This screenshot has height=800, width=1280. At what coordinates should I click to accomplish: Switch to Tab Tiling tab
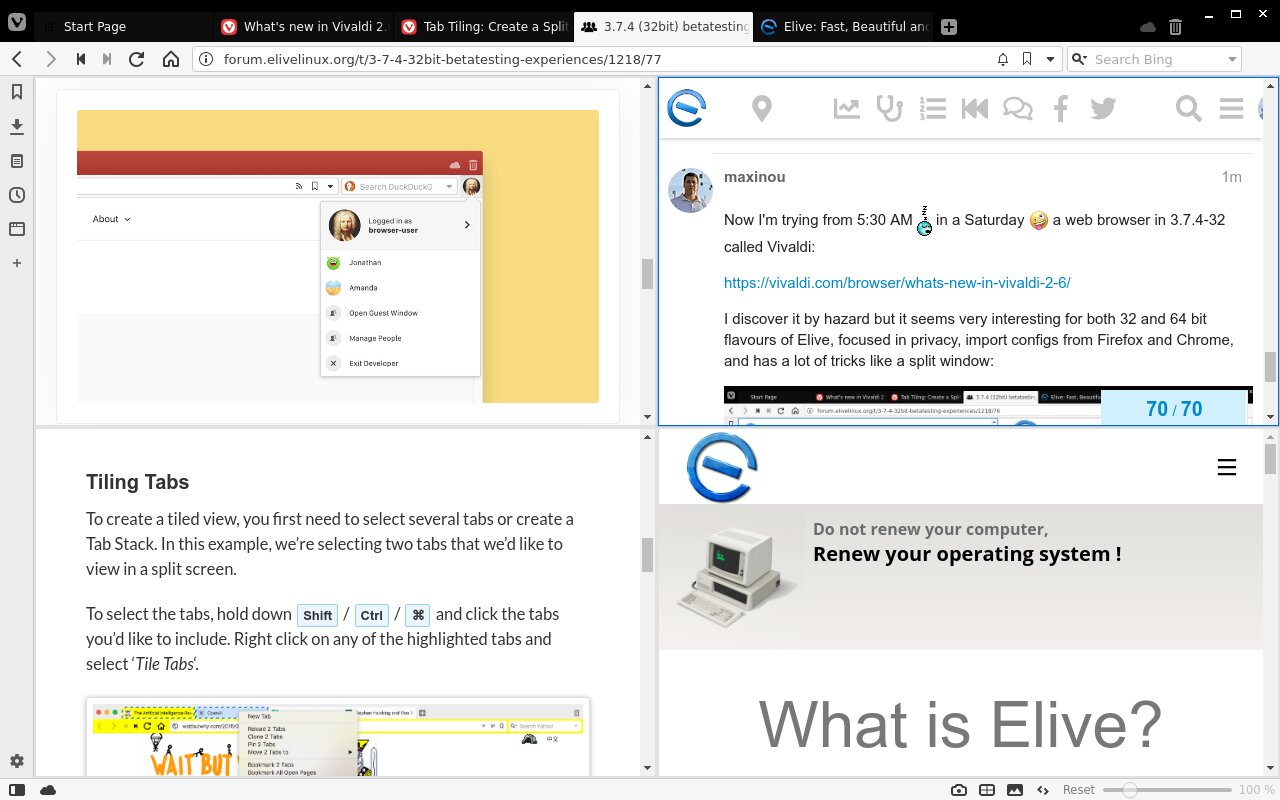pyautogui.click(x=482, y=27)
